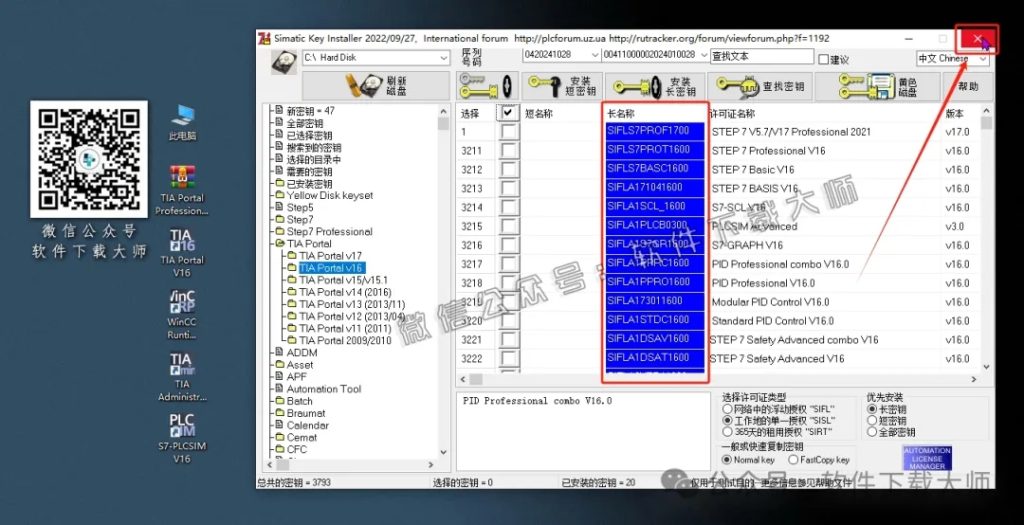Select Automation Tool in the tree
Image resolution: width=1024 pixels, height=525 pixels.
click(x=324, y=389)
